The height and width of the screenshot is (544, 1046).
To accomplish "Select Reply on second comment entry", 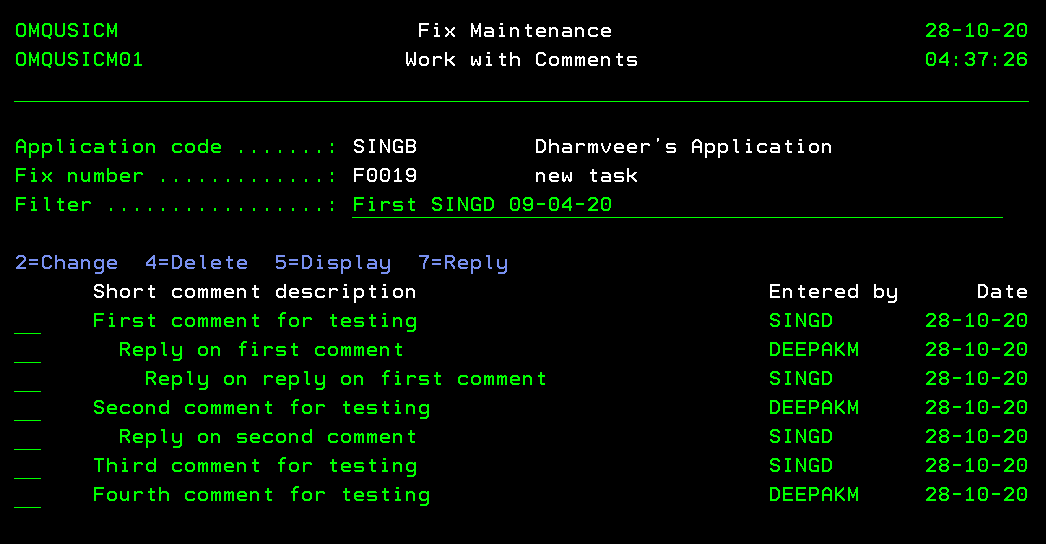I will tap(267, 437).
